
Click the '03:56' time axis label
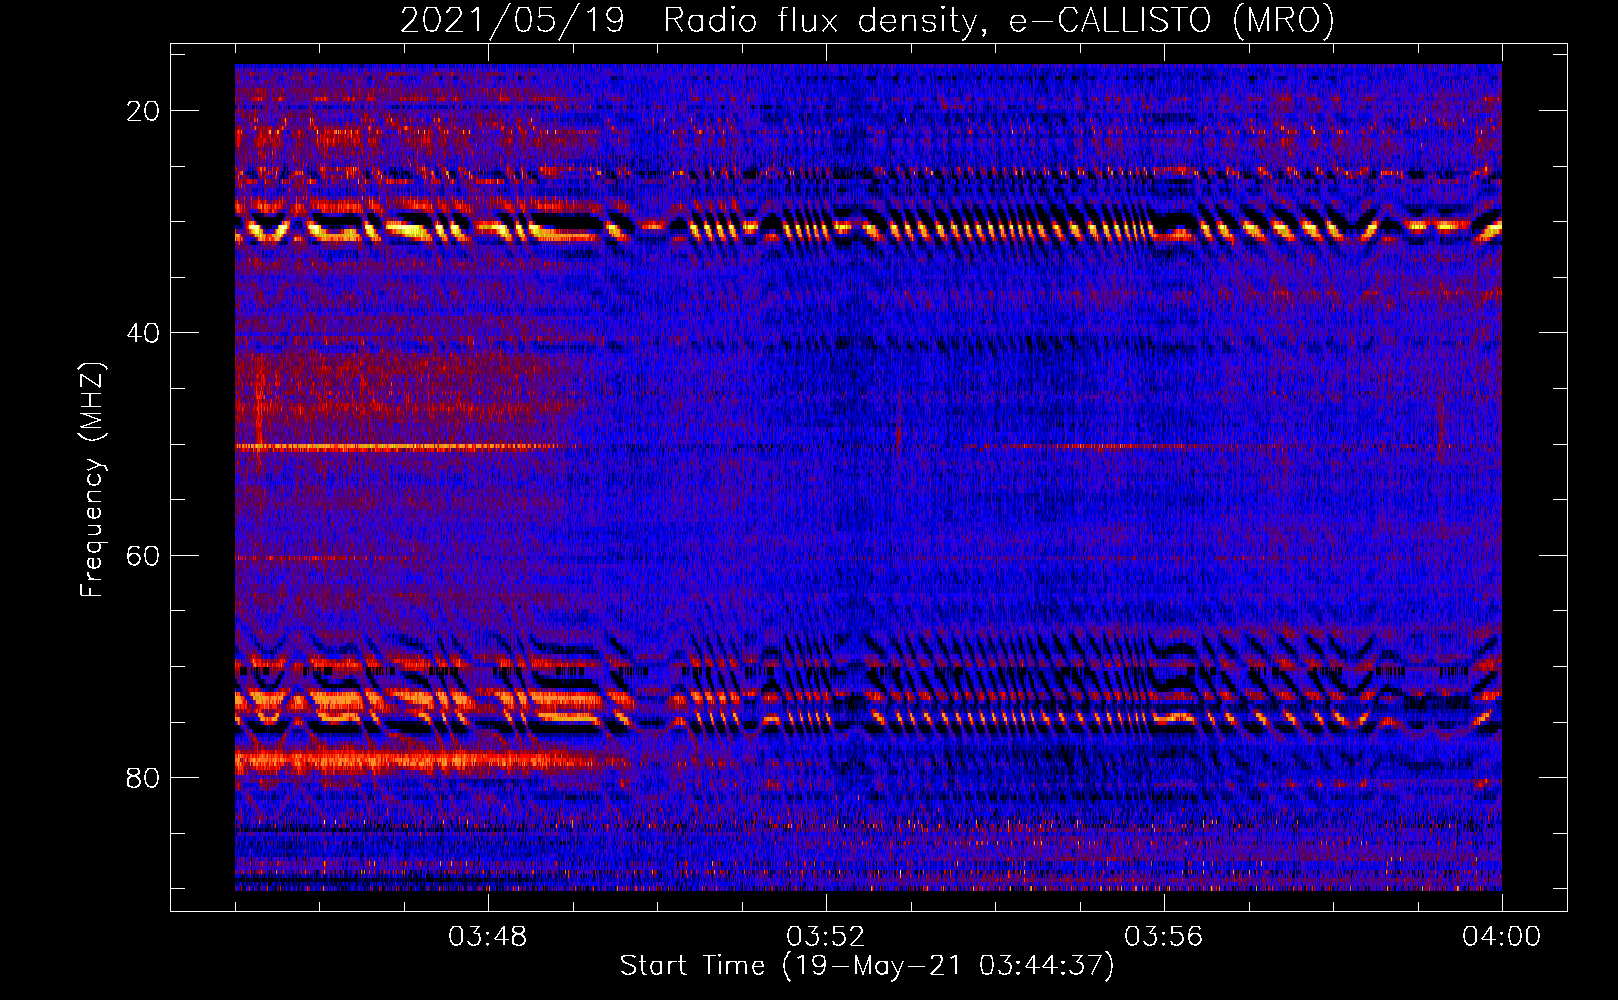tap(1163, 937)
